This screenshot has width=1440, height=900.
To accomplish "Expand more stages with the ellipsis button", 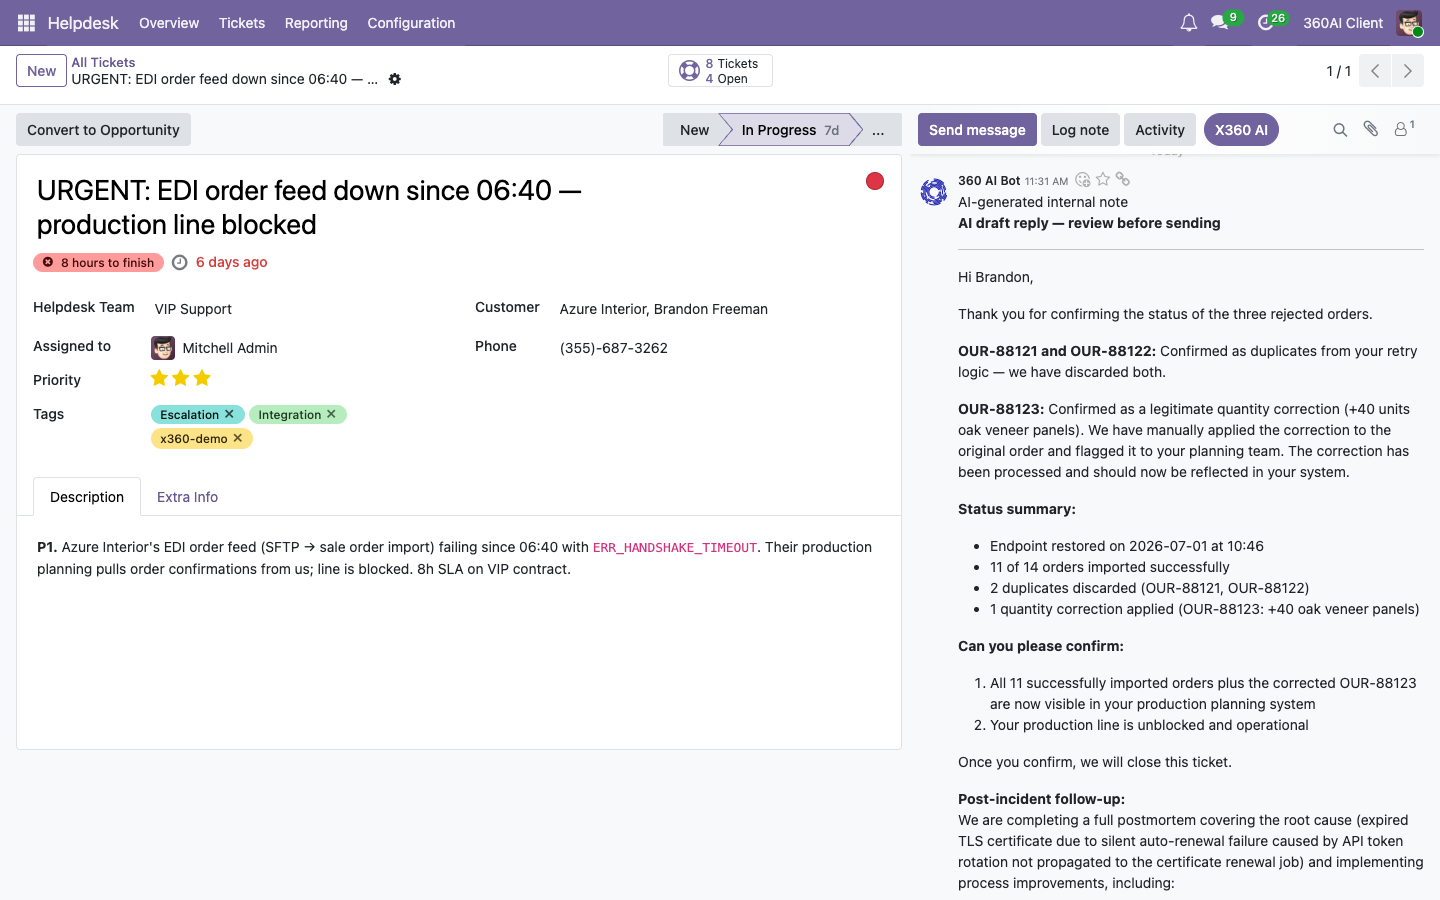I will click(878, 130).
